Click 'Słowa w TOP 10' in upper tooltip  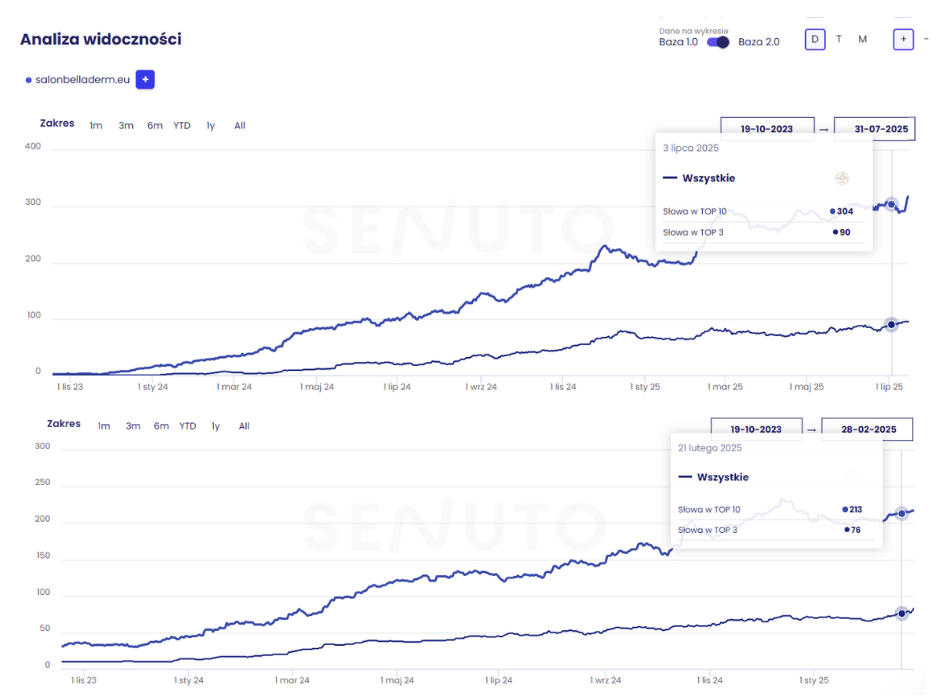[x=694, y=212]
